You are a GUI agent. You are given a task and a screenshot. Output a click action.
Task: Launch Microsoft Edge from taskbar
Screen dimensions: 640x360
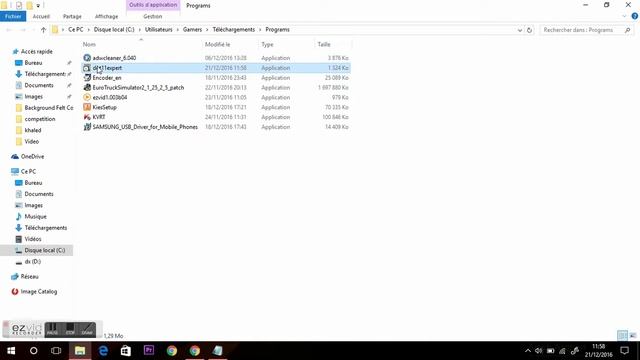click(103, 351)
